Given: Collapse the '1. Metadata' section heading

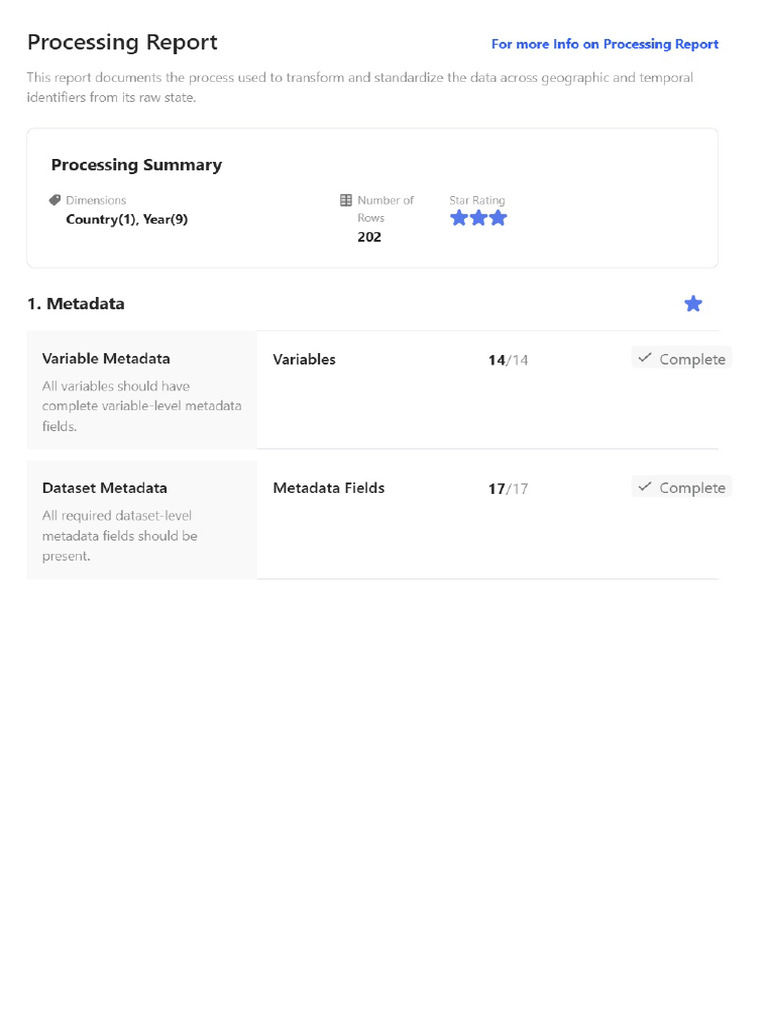Looking at the screenshot, I should [x=76, y=304].
